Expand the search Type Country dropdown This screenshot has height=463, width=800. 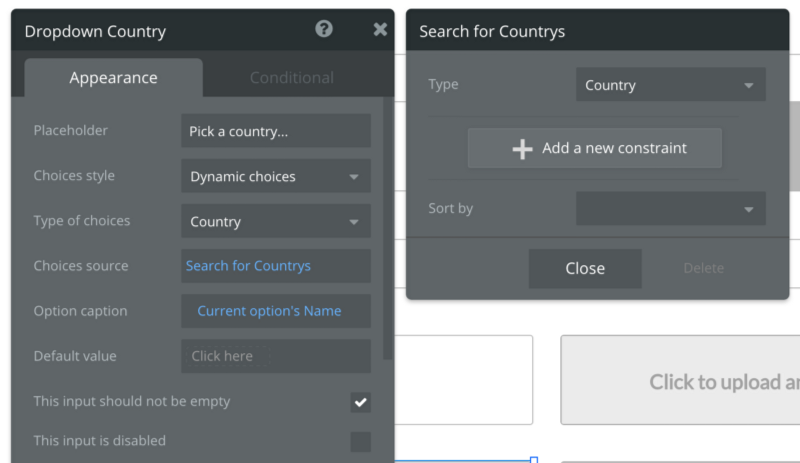click(670, 85)
